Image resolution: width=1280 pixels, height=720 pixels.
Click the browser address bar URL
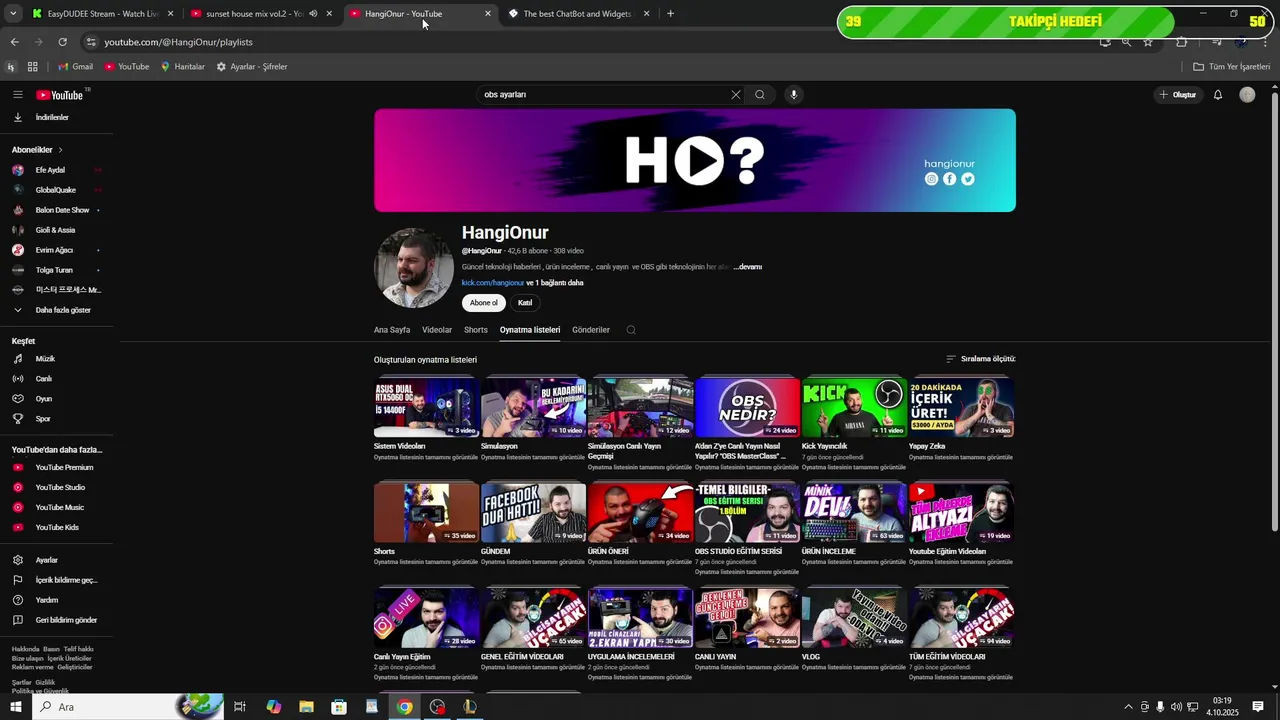(179, 42)
